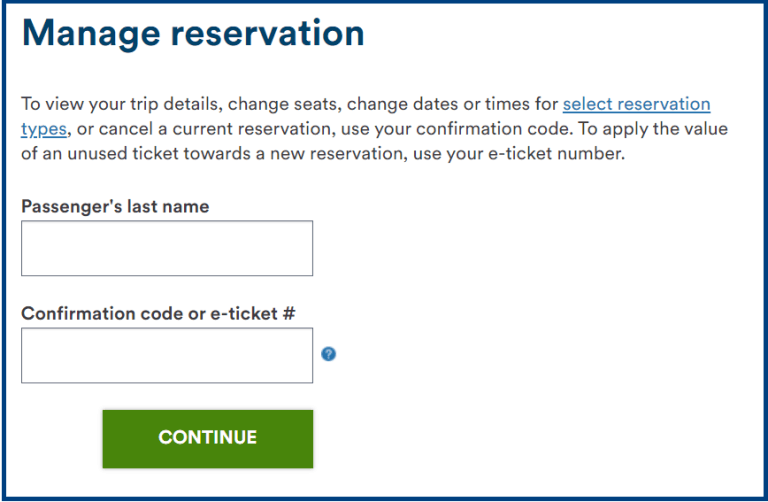Screen dimensions: 768x502
Task: Click the green CONTINUE button
Action: (x=208, y=439)
